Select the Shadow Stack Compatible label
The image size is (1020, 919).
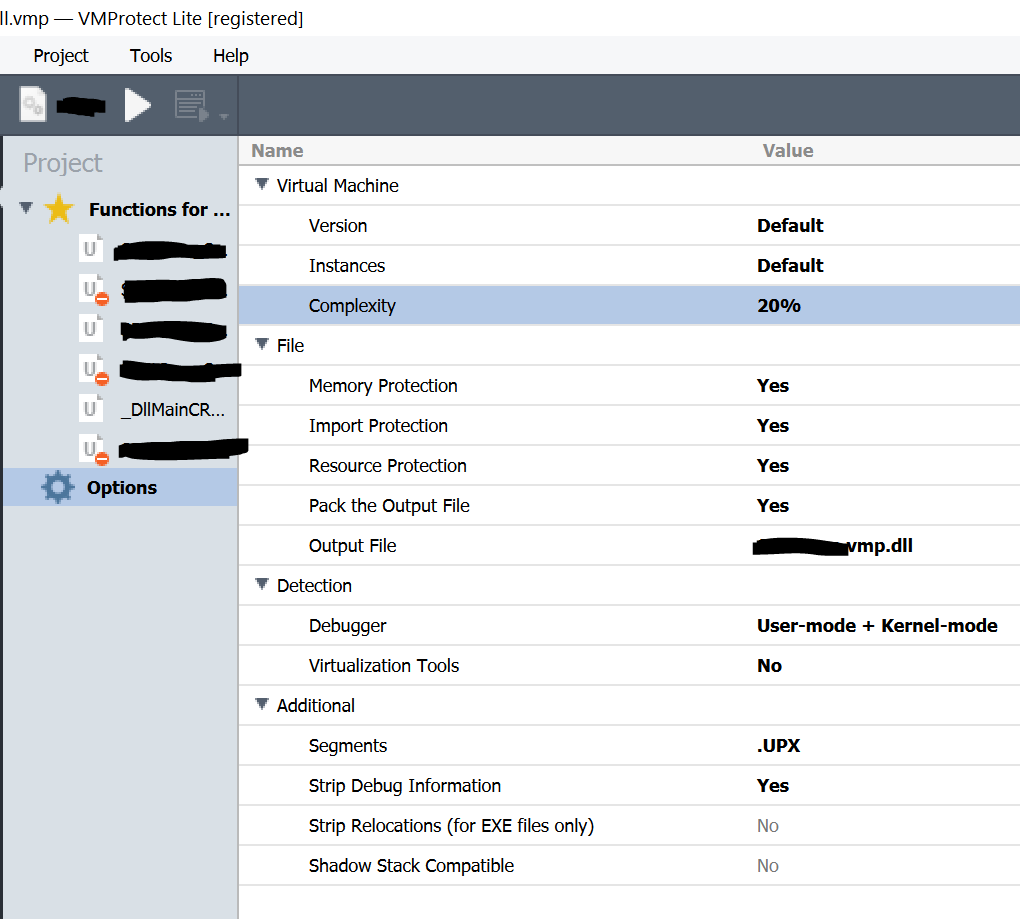411,866
